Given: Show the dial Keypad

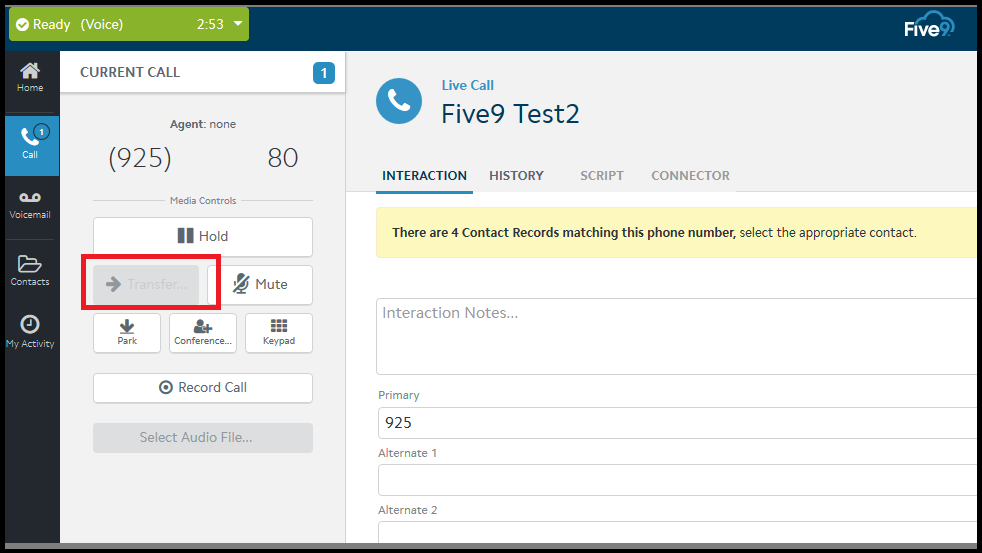Looking at the screenshot, I should coord(279,333).
